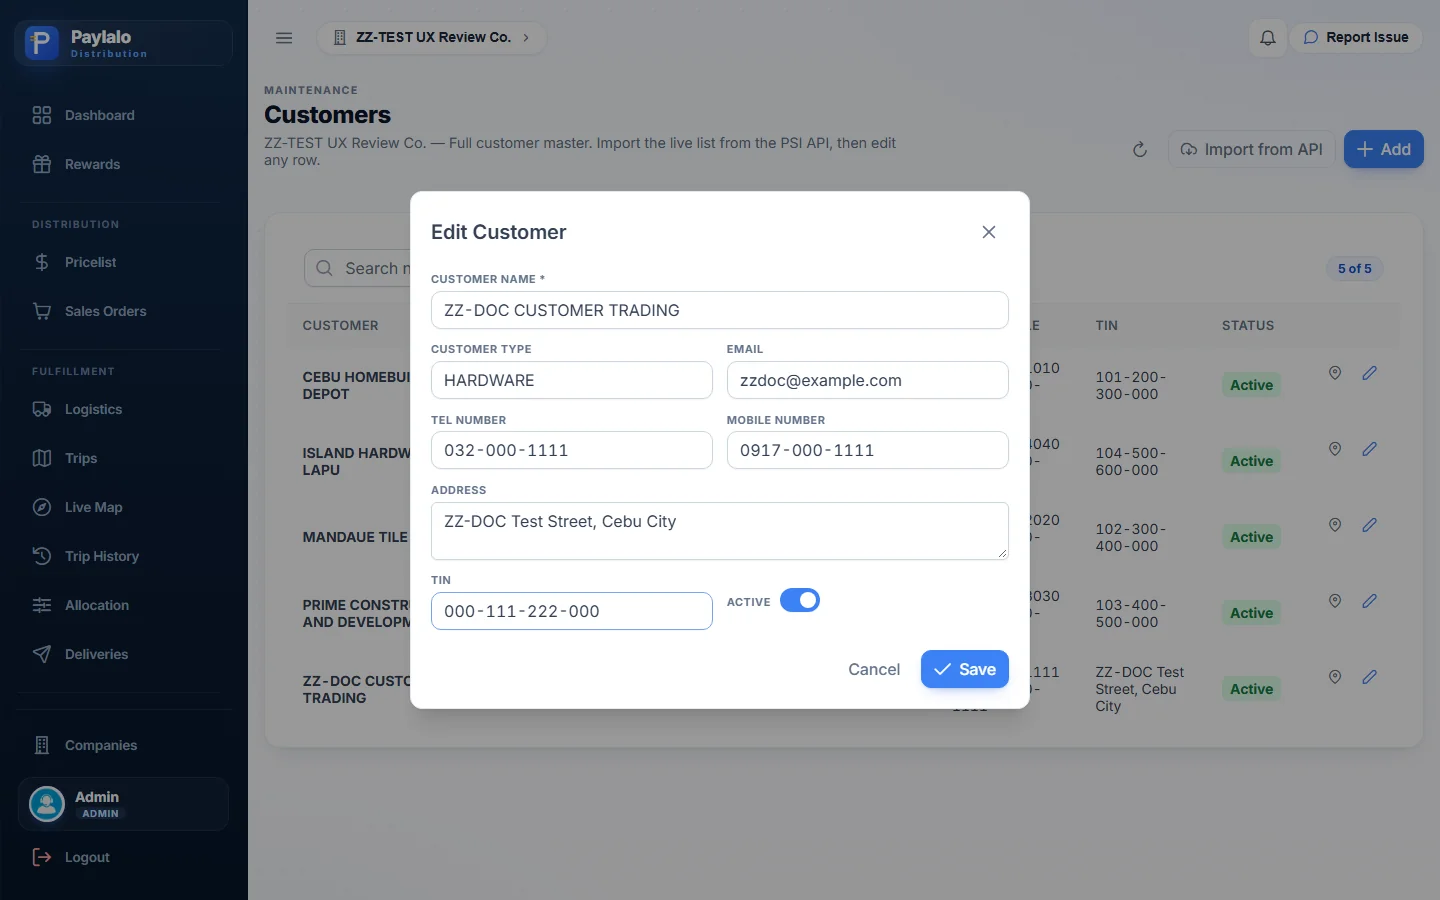Focus the Email input field
The height and width of the screenshot is (900, 1440).
pos(868,380)
